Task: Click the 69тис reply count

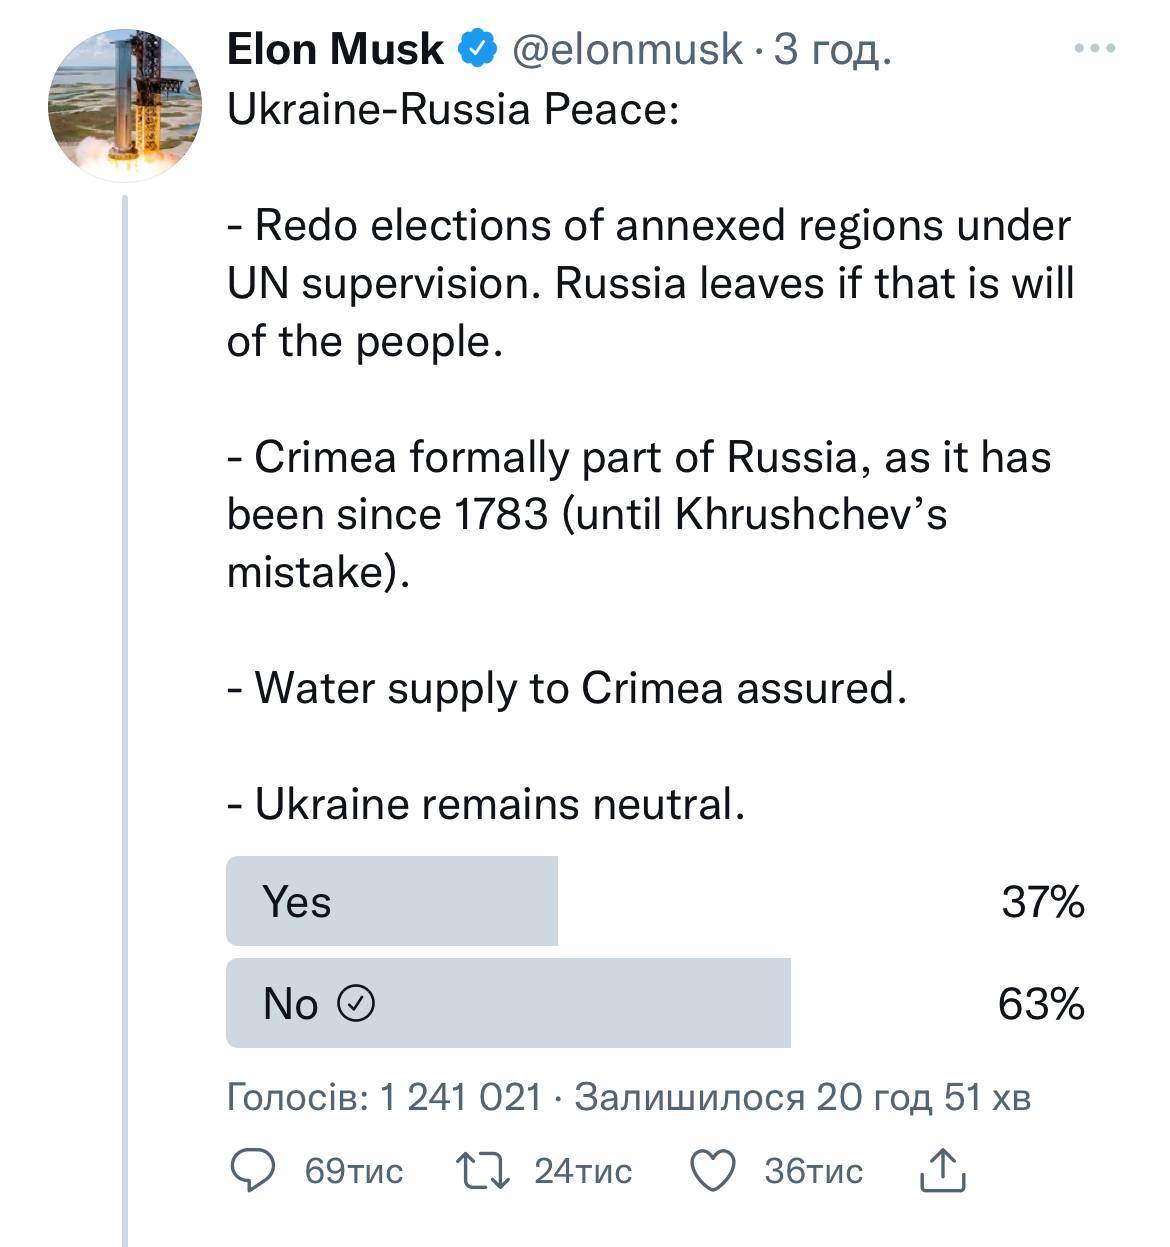Action: point(353,1171)
